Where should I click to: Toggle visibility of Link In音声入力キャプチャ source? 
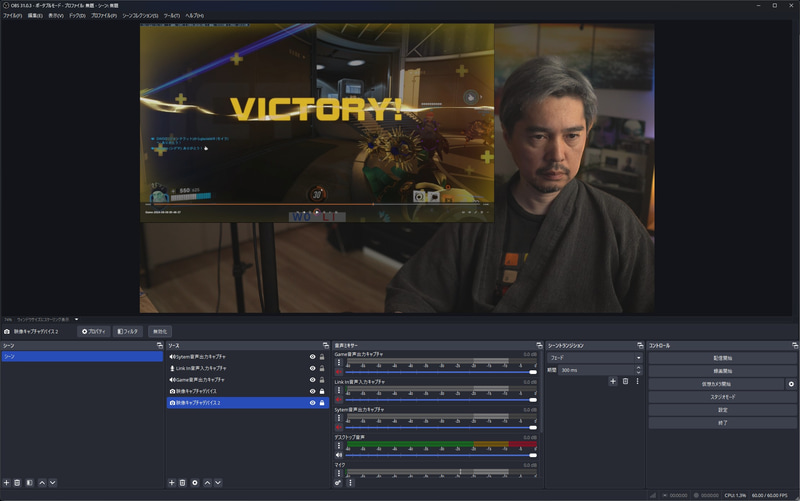click(313, 368)
